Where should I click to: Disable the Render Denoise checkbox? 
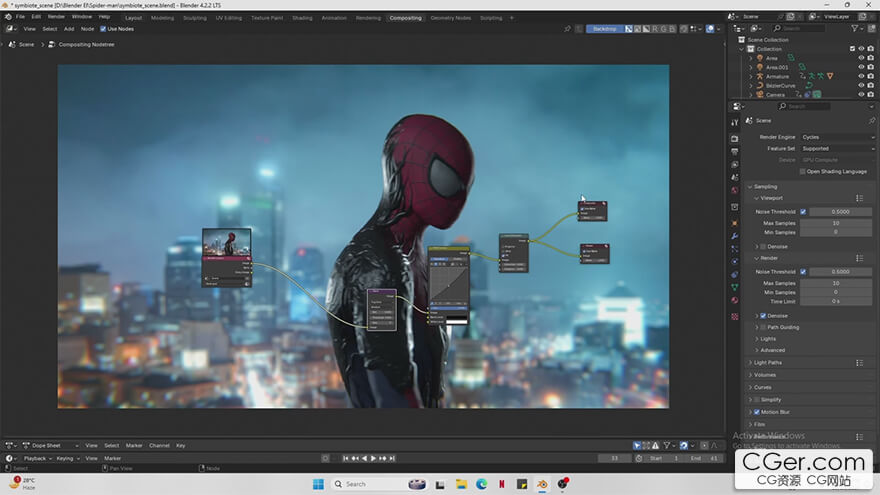pos(763,316)
